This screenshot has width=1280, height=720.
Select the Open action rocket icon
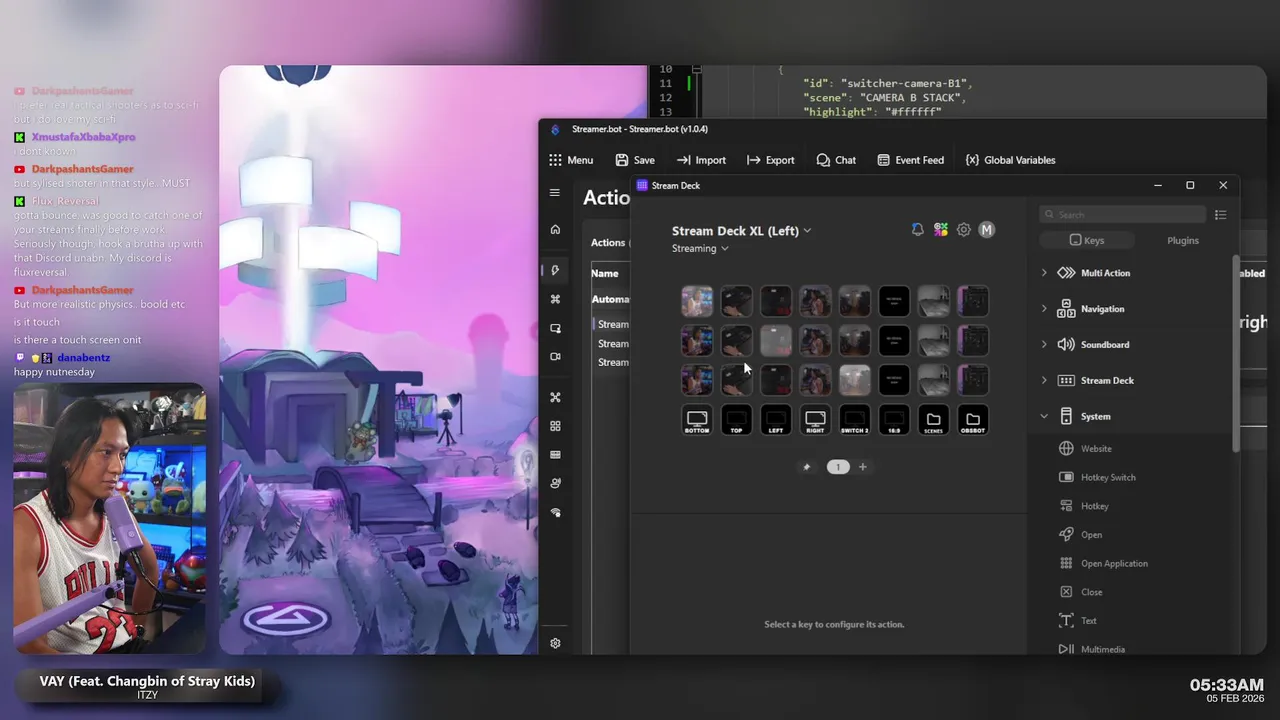coord(1066,535)
